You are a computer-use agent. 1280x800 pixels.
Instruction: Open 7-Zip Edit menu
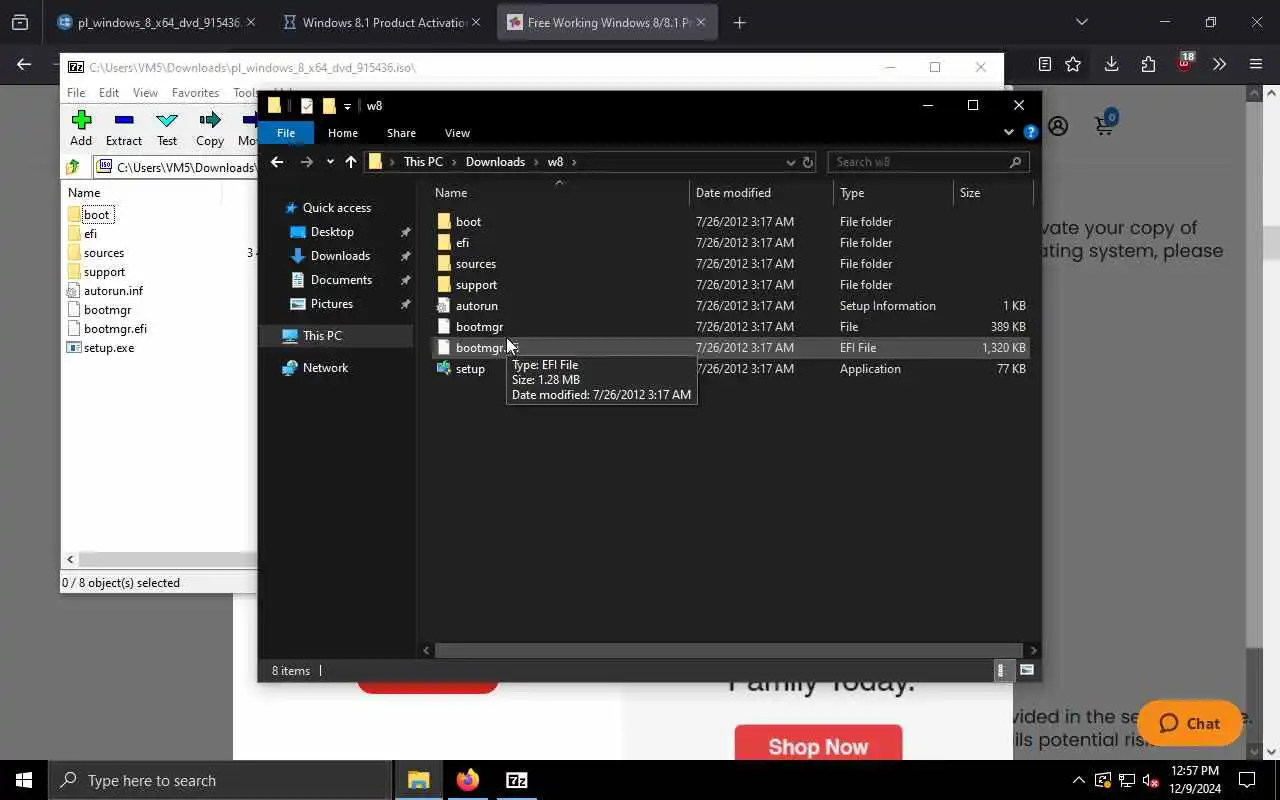(x=109, y=93)
